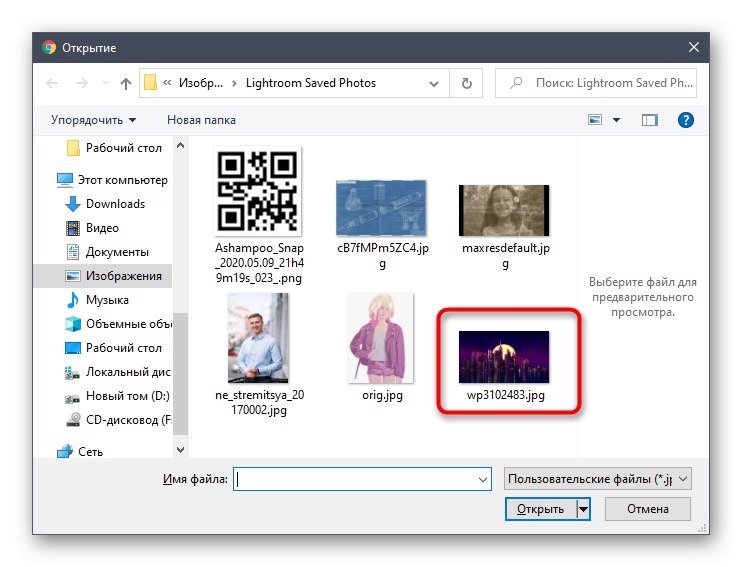
Task: Click sidebar scrollbar up arrow
Action: 180,145
